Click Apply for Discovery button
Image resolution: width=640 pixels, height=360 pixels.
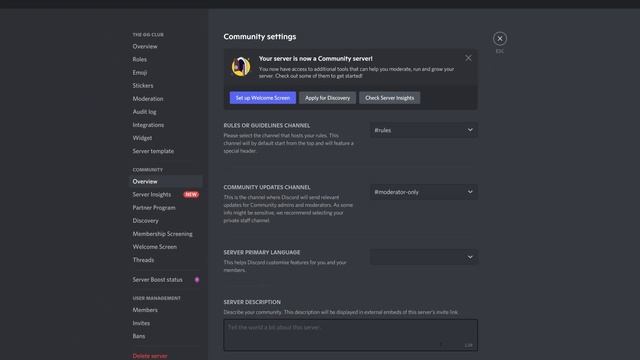(x=327, y=98)
